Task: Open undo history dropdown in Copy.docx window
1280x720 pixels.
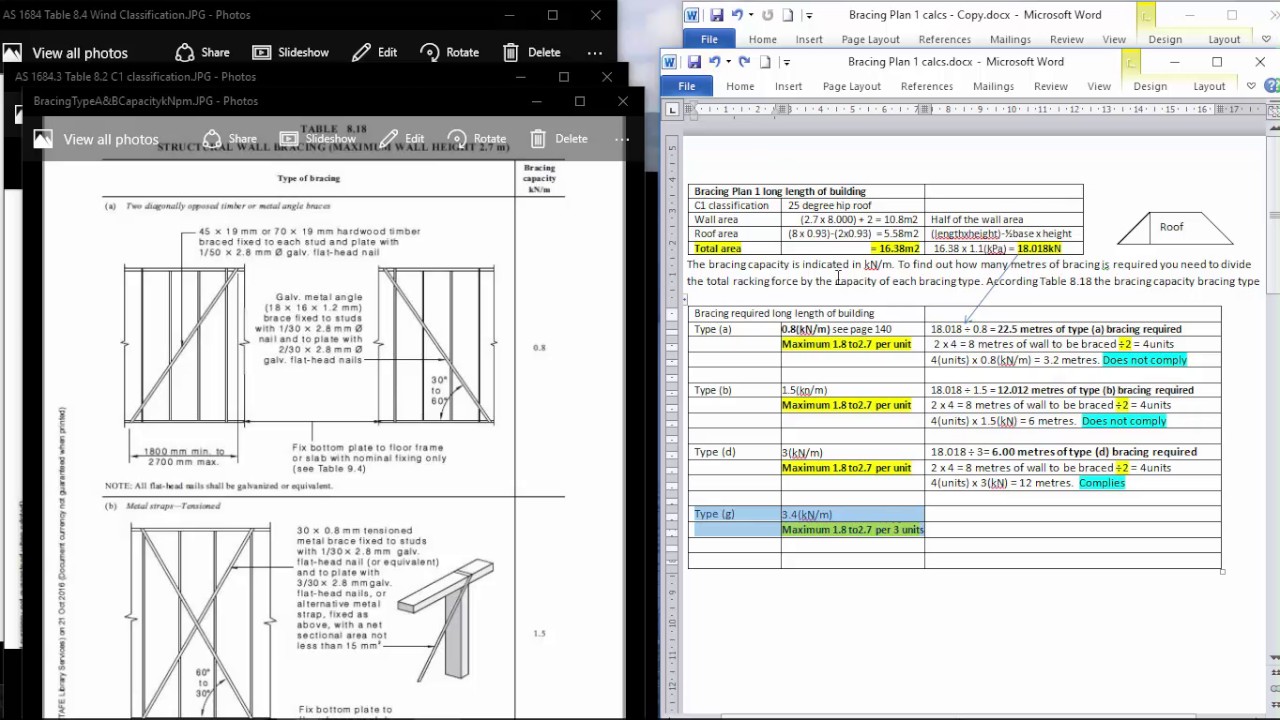Action: (x=751, y=15)
